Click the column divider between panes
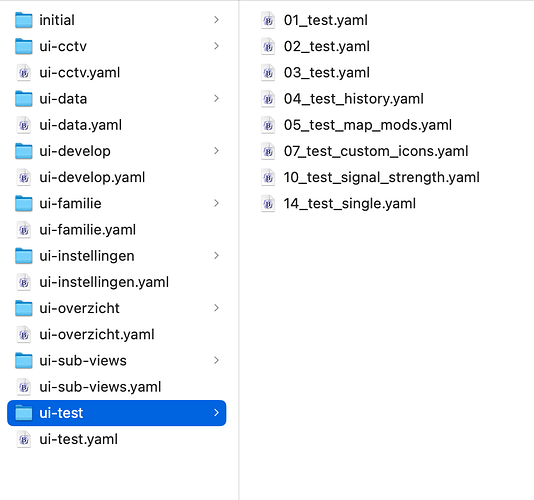The width and height of the screenshot is (534, 500). (x=239, y=250)
